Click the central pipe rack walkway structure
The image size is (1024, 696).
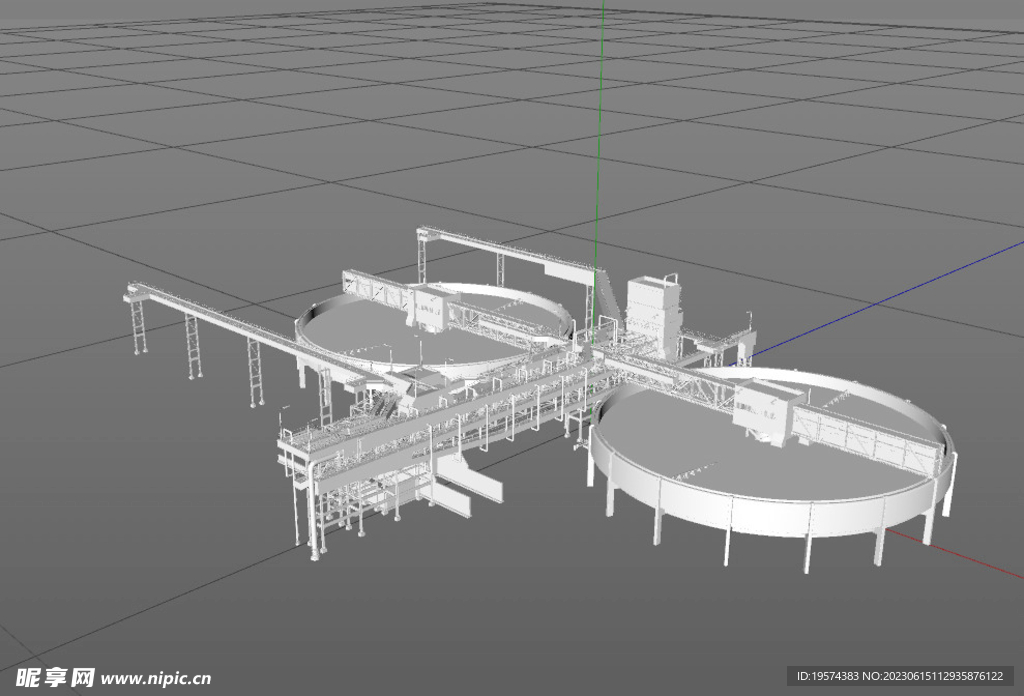(x=451, y=423)
